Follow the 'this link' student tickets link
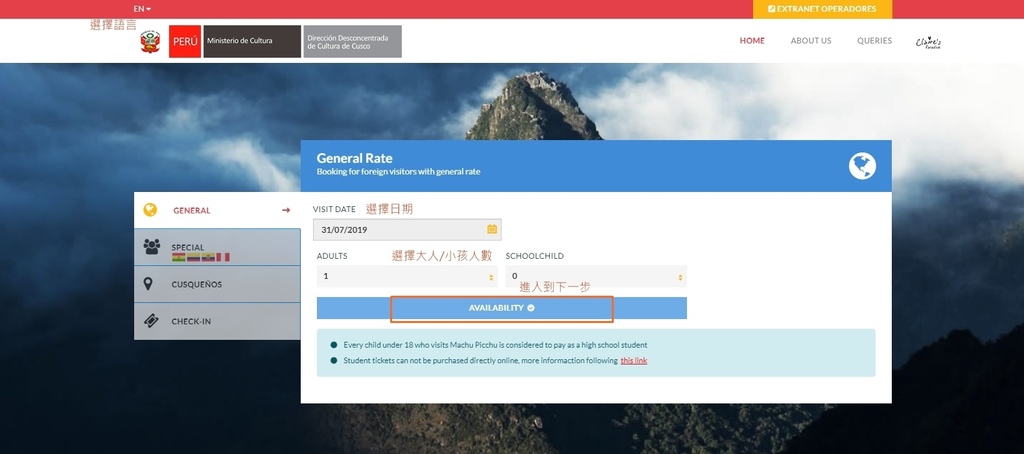Screen dimensions: 1024x454 (633, 360)
